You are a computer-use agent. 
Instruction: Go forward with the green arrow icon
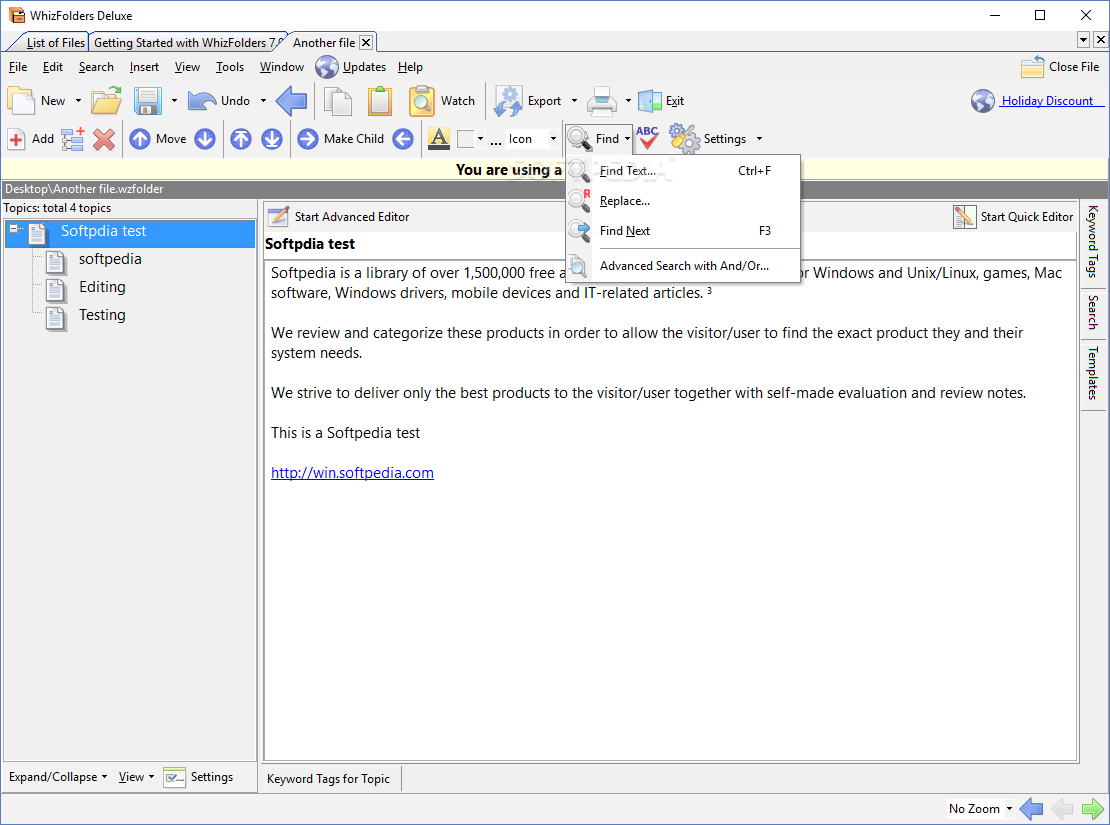point(1092,808)
